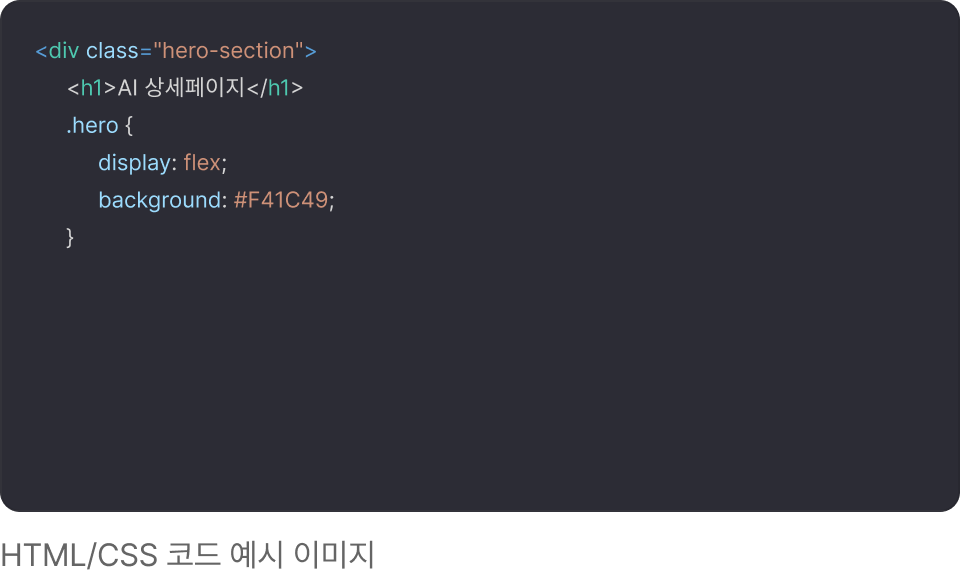Click the "flex" property value

pyautogui.click(x=201, y=163)
